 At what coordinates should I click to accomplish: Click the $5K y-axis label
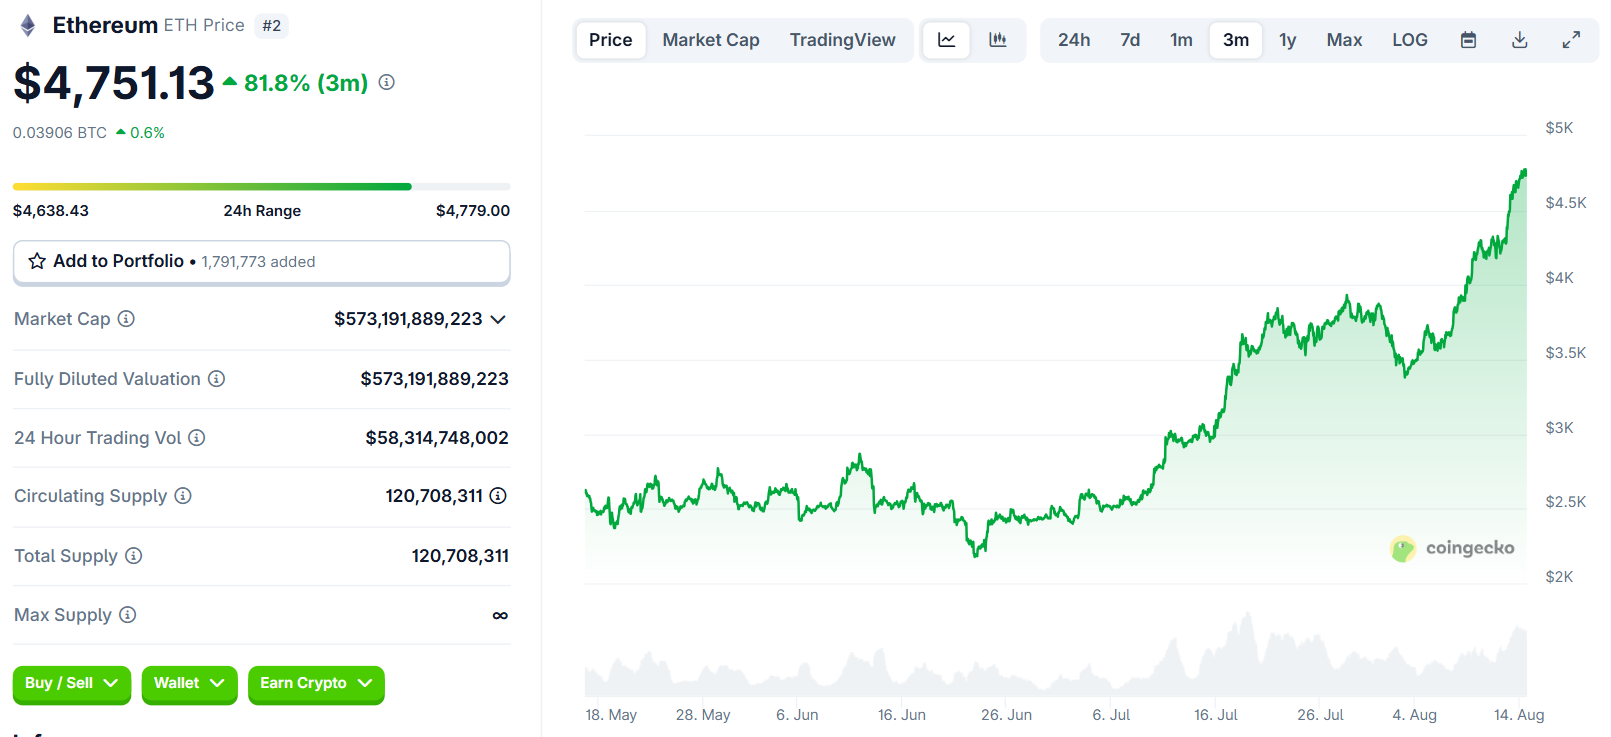click(x=1559, y=128)
